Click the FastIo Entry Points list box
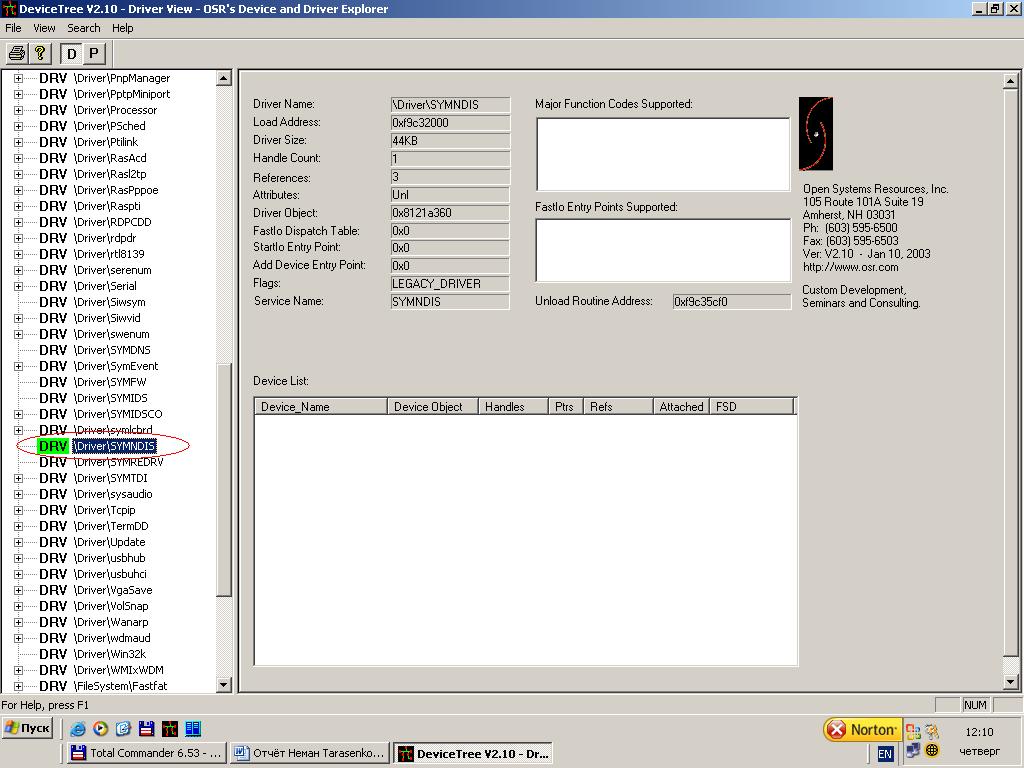This screenshot has width=1024, height=768. point(663,251)
